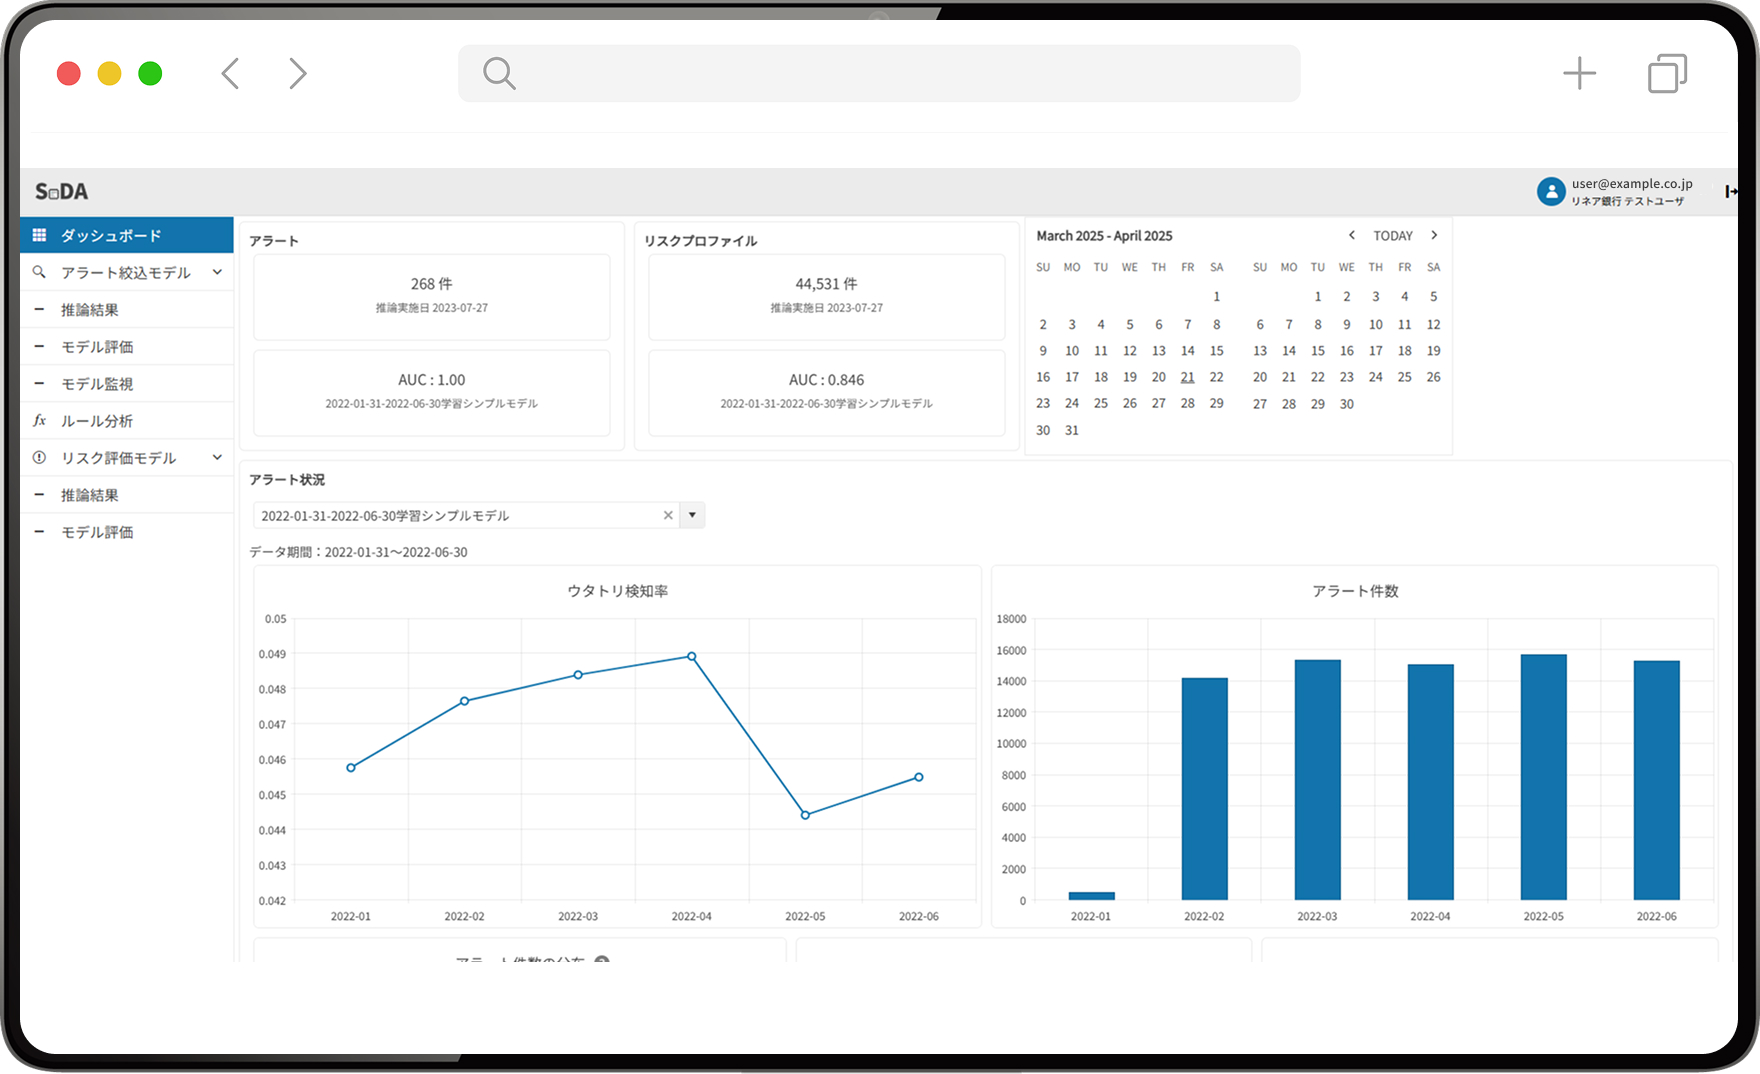Click the 2022-02 bar in アラート件数 chart
This screenshot has width=1760, height=1074.
click(x=1204, y=789)
